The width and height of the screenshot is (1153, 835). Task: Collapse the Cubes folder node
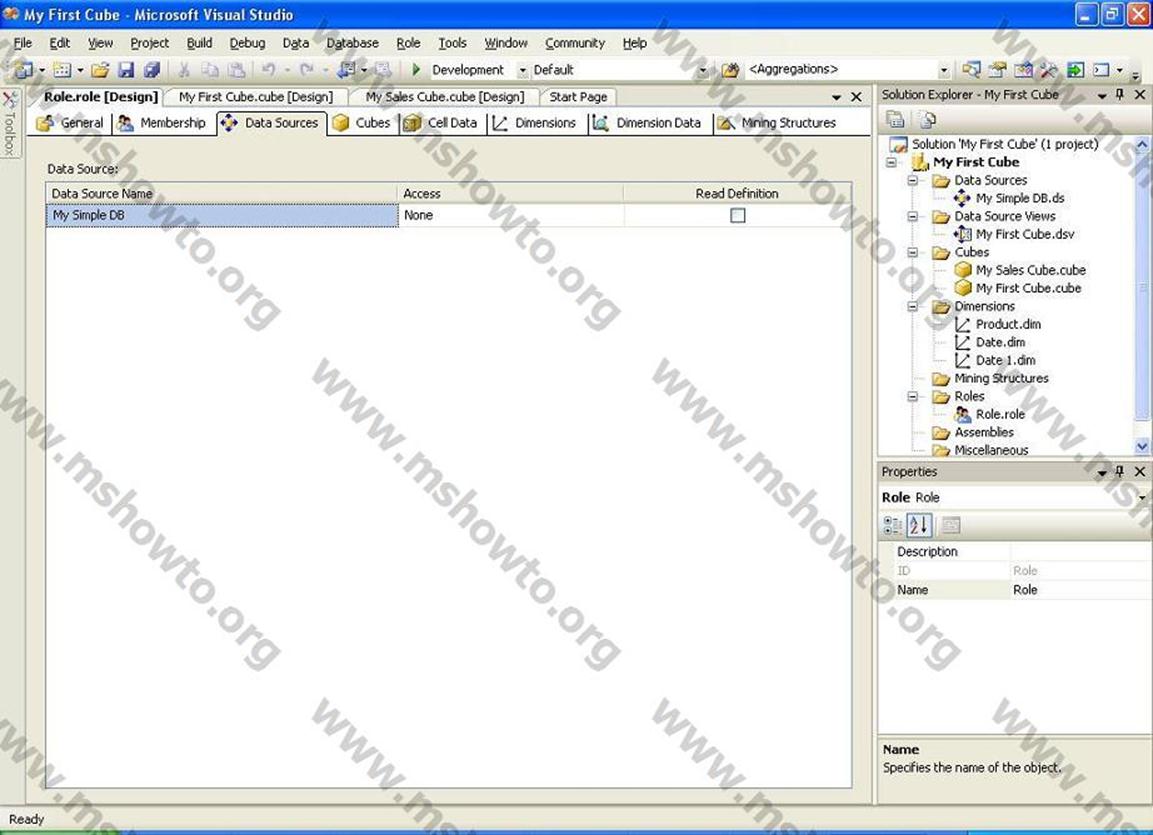pos(913,252)
